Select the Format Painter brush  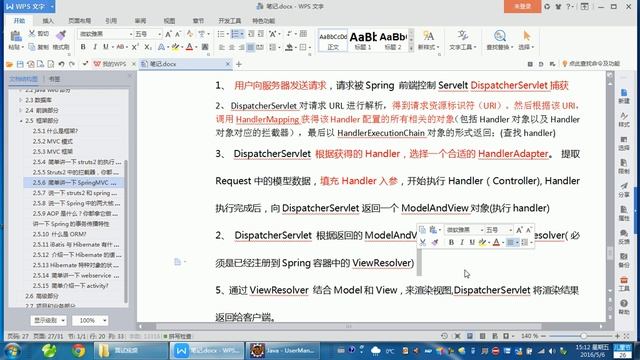61,36
